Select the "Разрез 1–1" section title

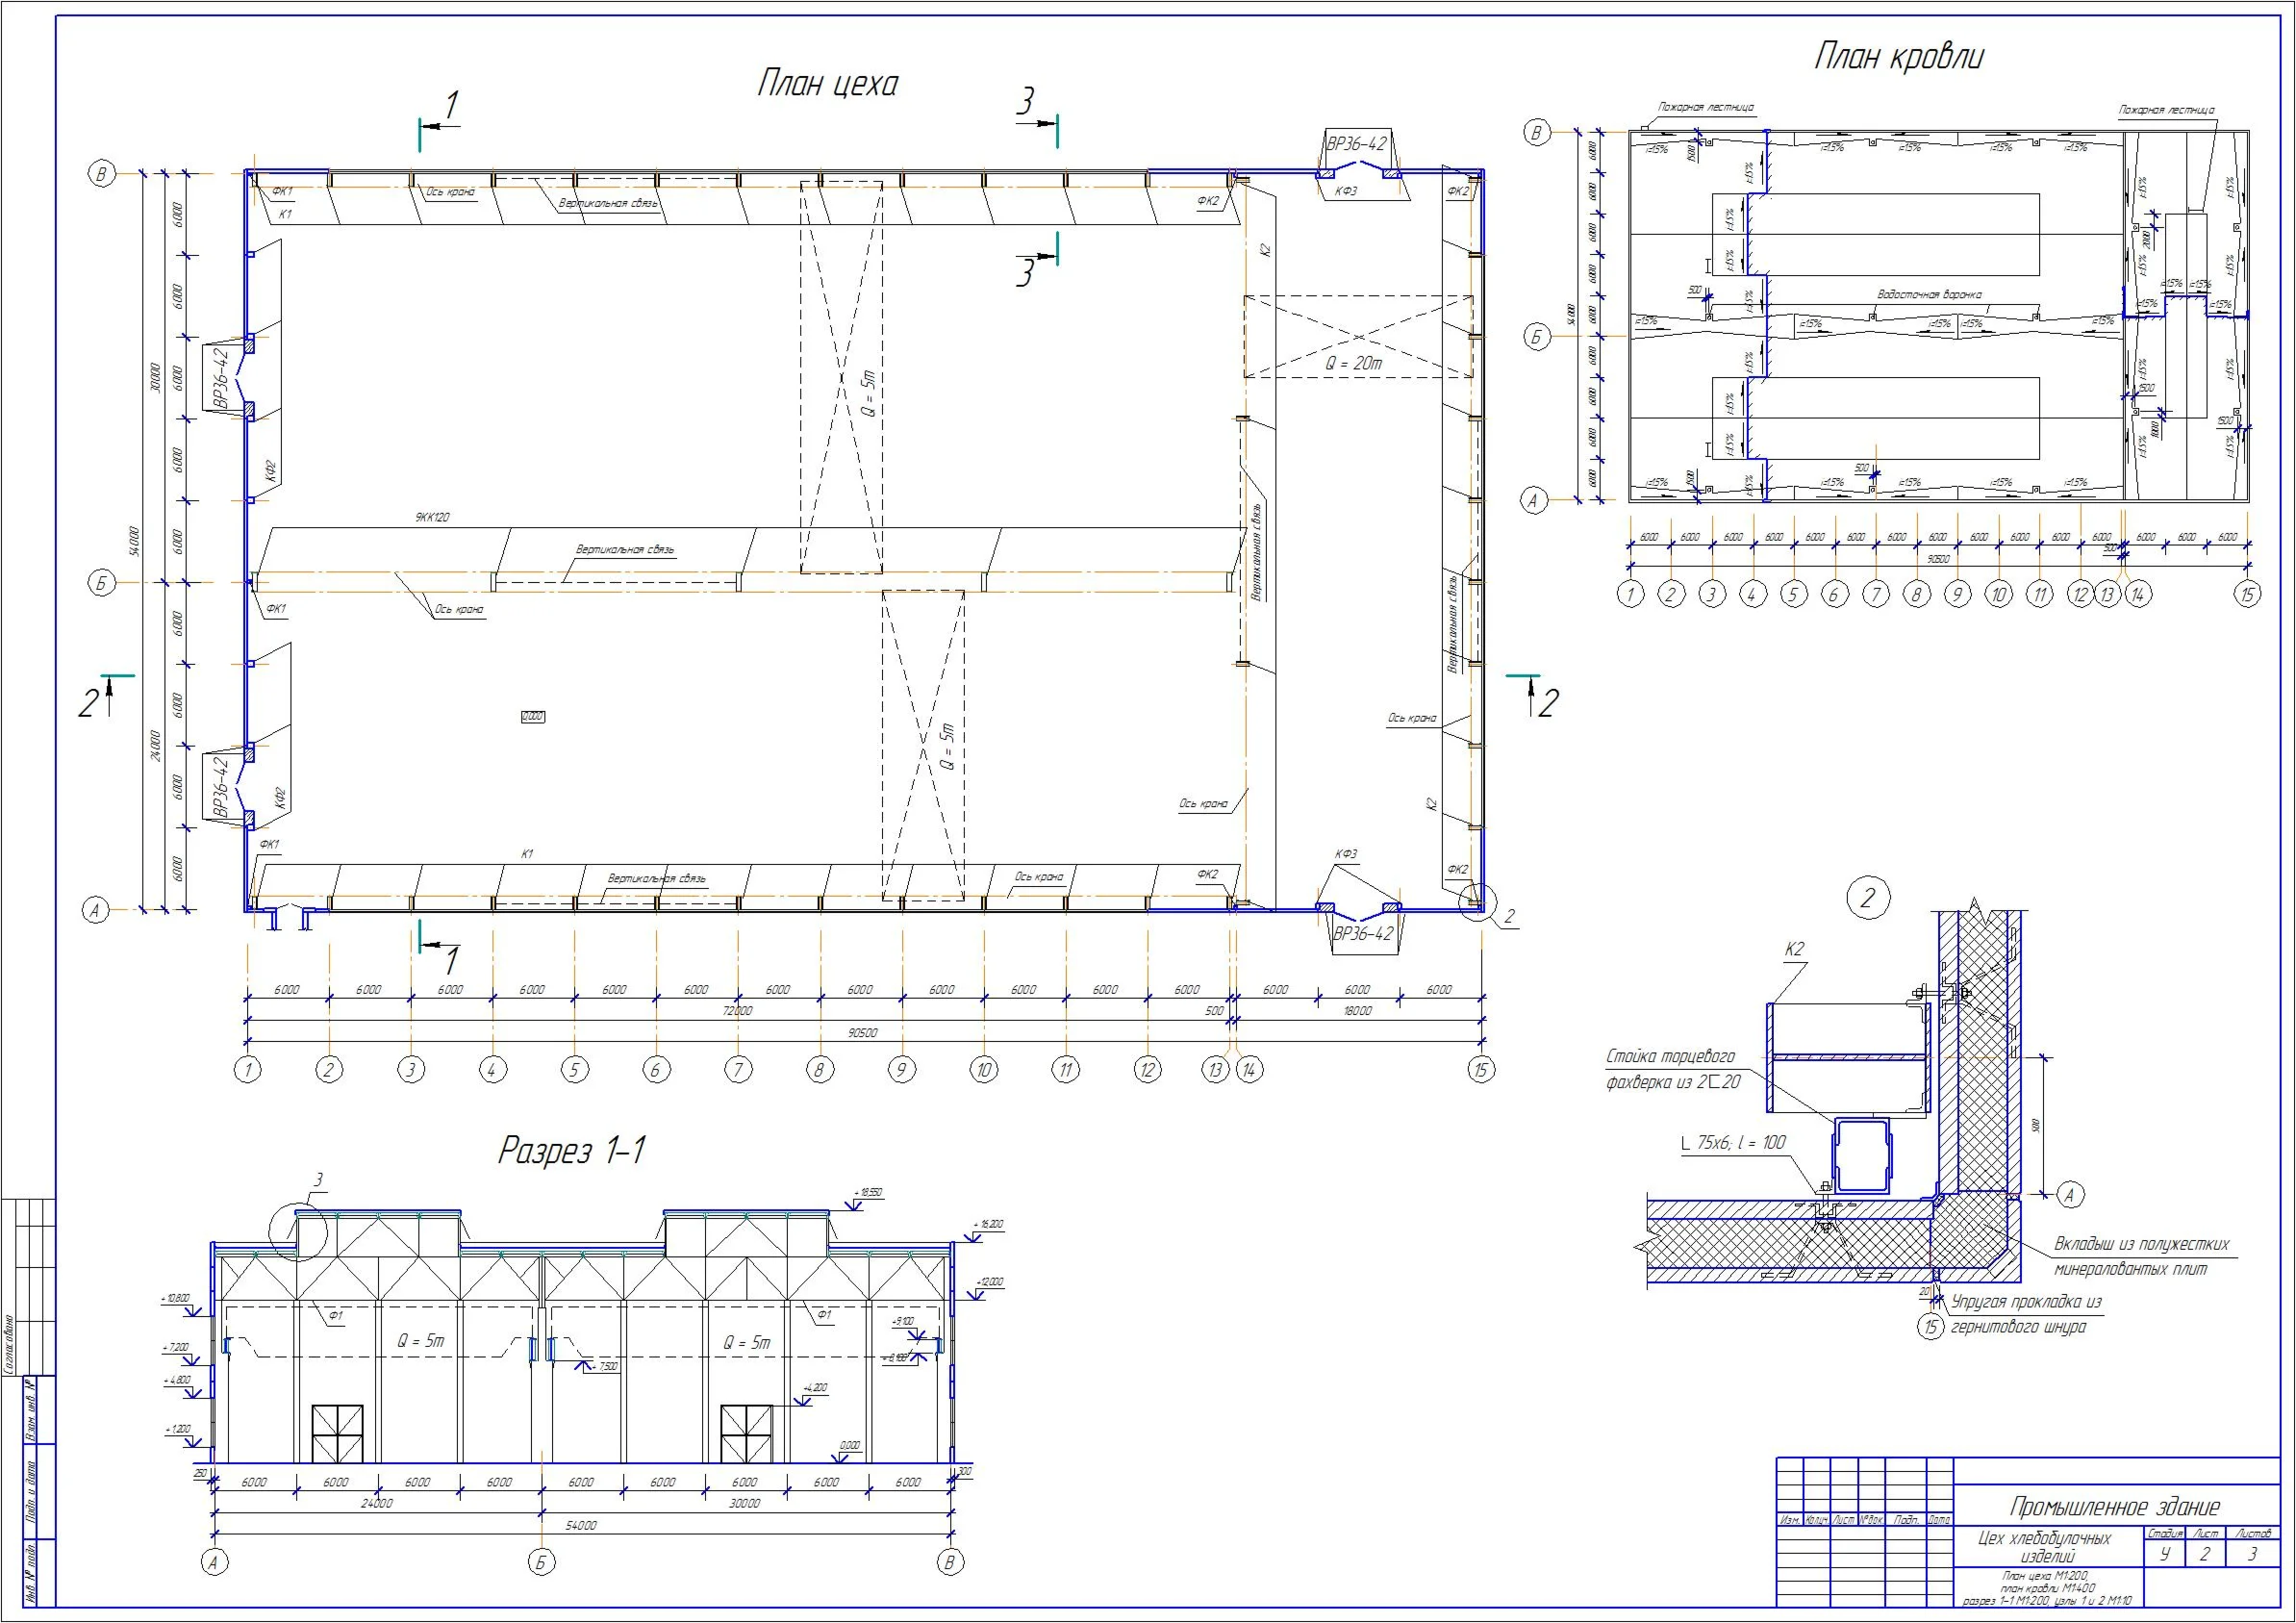[x=572, y=1150]
